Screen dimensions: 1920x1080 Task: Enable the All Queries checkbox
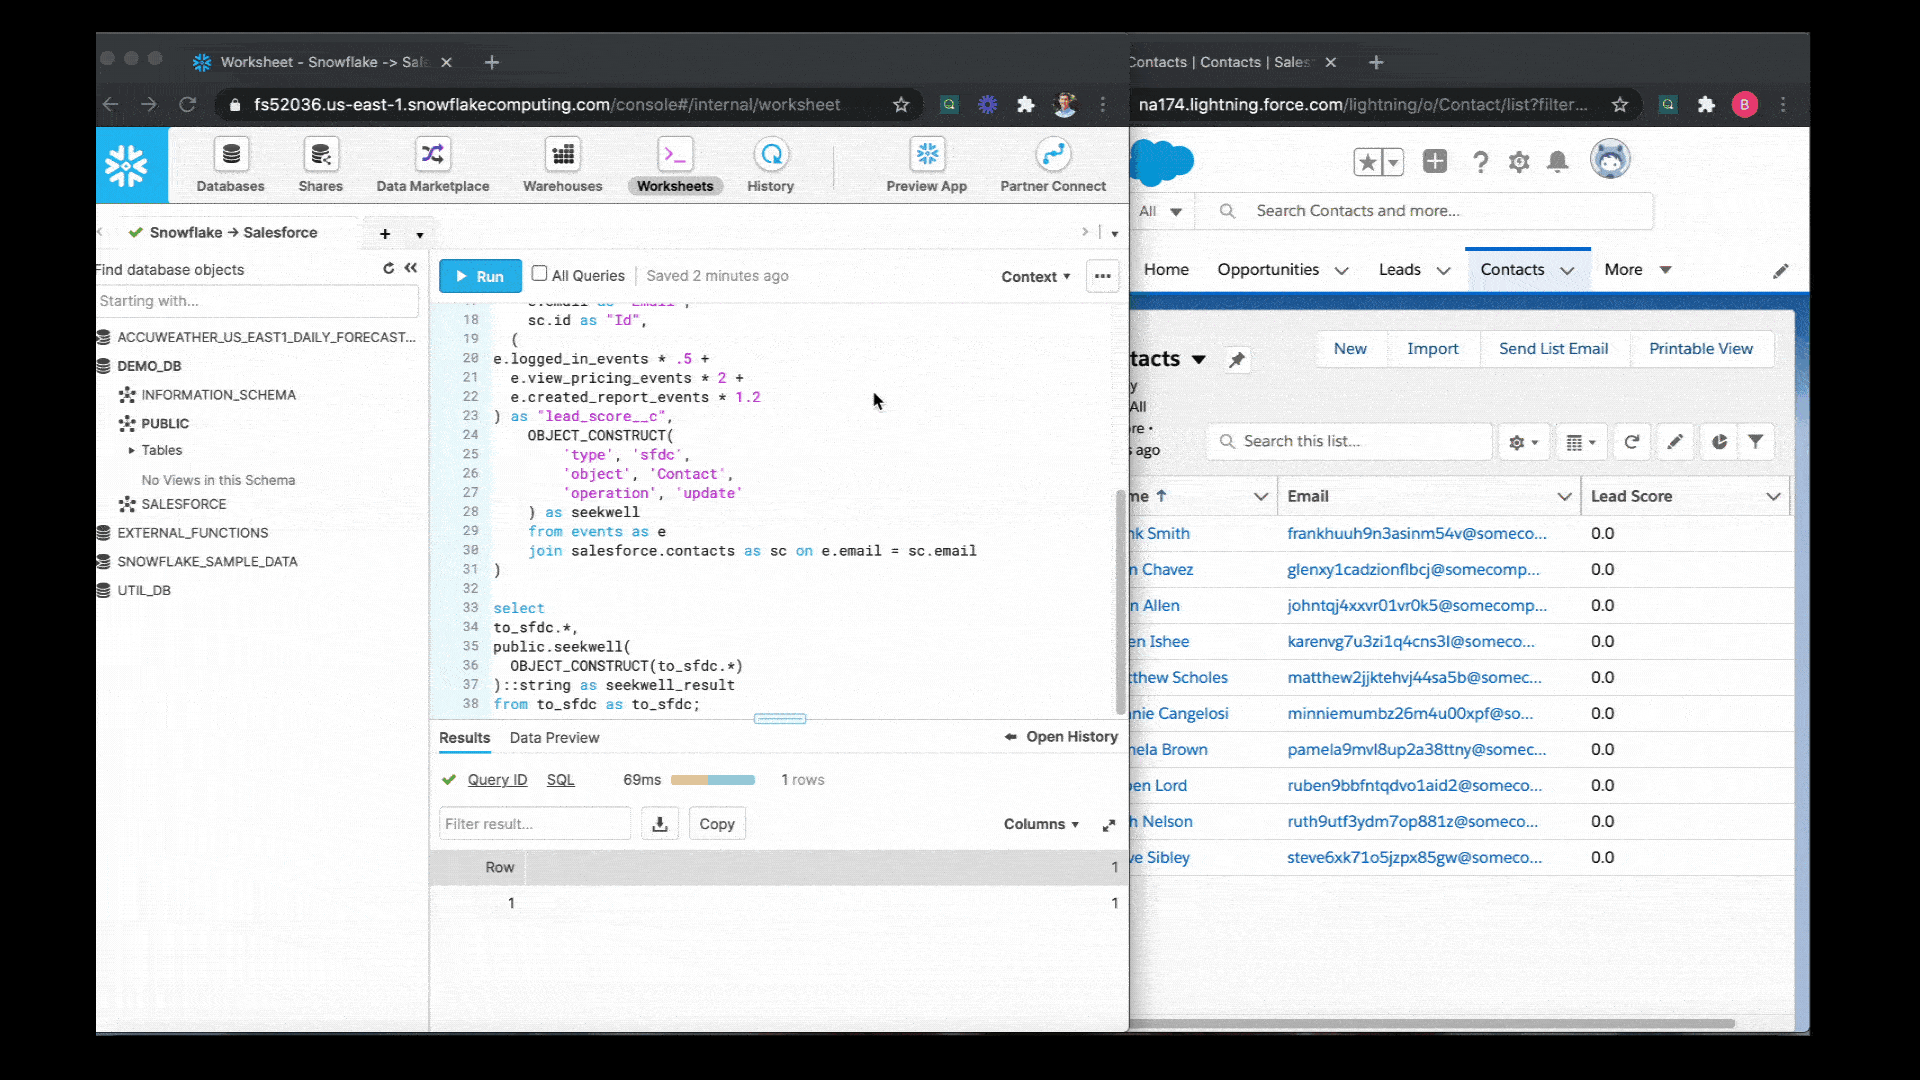[539, 274]
